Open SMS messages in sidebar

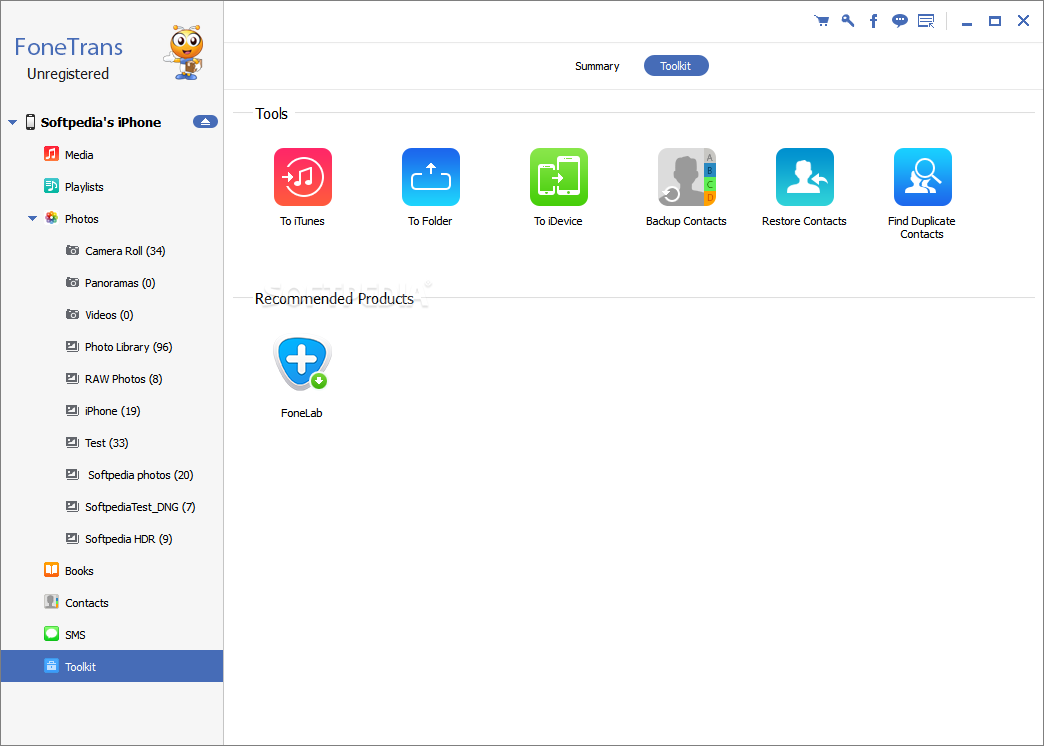pos(112,635)
